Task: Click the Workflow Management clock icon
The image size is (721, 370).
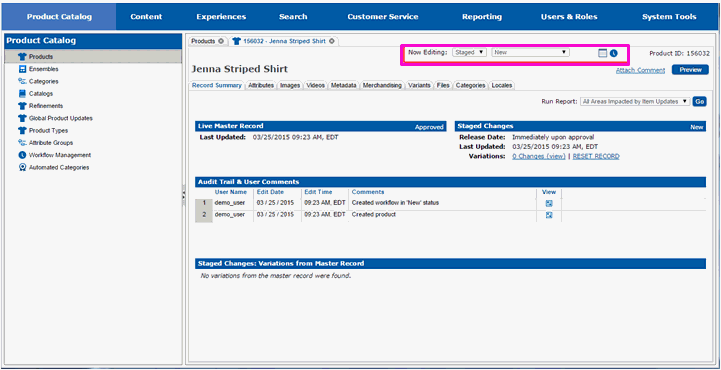Action: pyautogui.click(x=22, y=155)
